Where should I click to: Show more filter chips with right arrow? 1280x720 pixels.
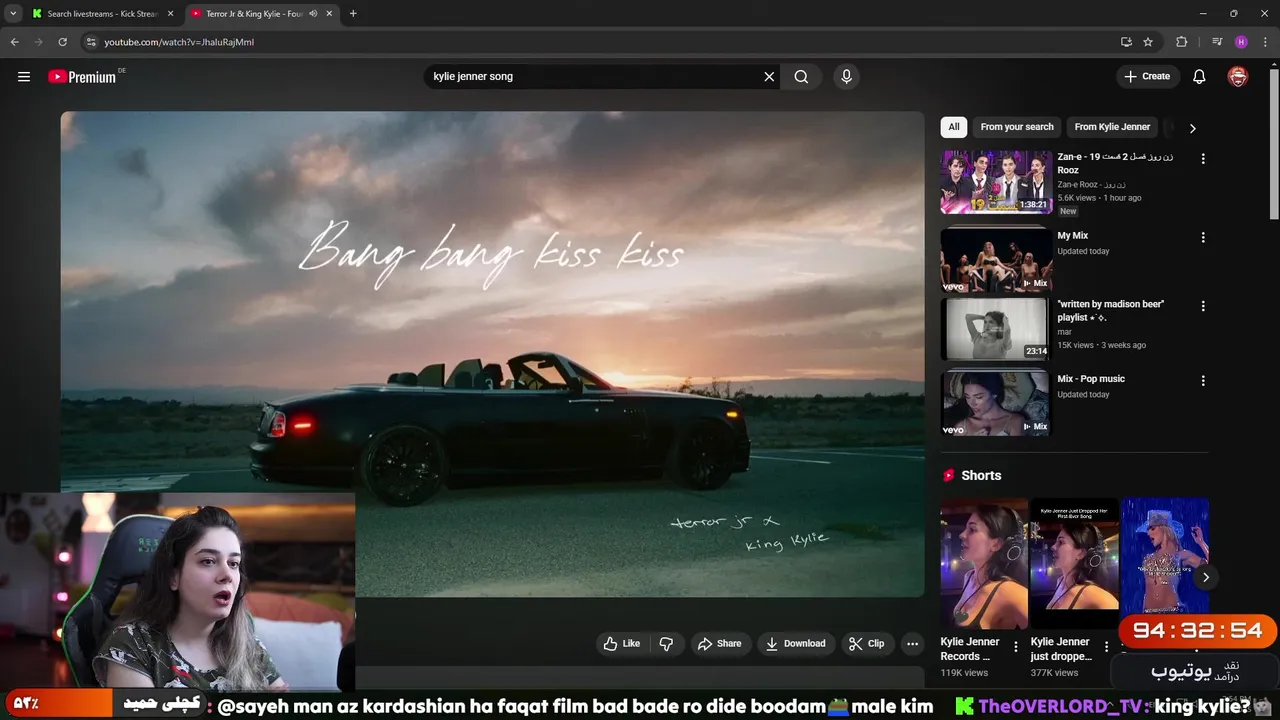[x=1192, y=128]
